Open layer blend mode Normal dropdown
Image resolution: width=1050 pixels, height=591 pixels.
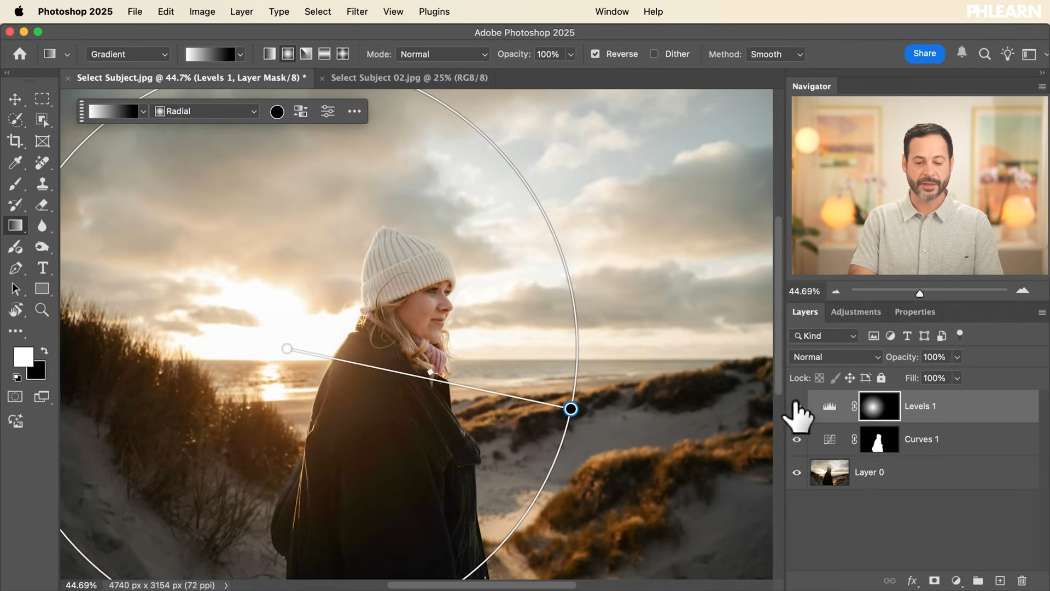pyautogui.click(x=836, y=357)
